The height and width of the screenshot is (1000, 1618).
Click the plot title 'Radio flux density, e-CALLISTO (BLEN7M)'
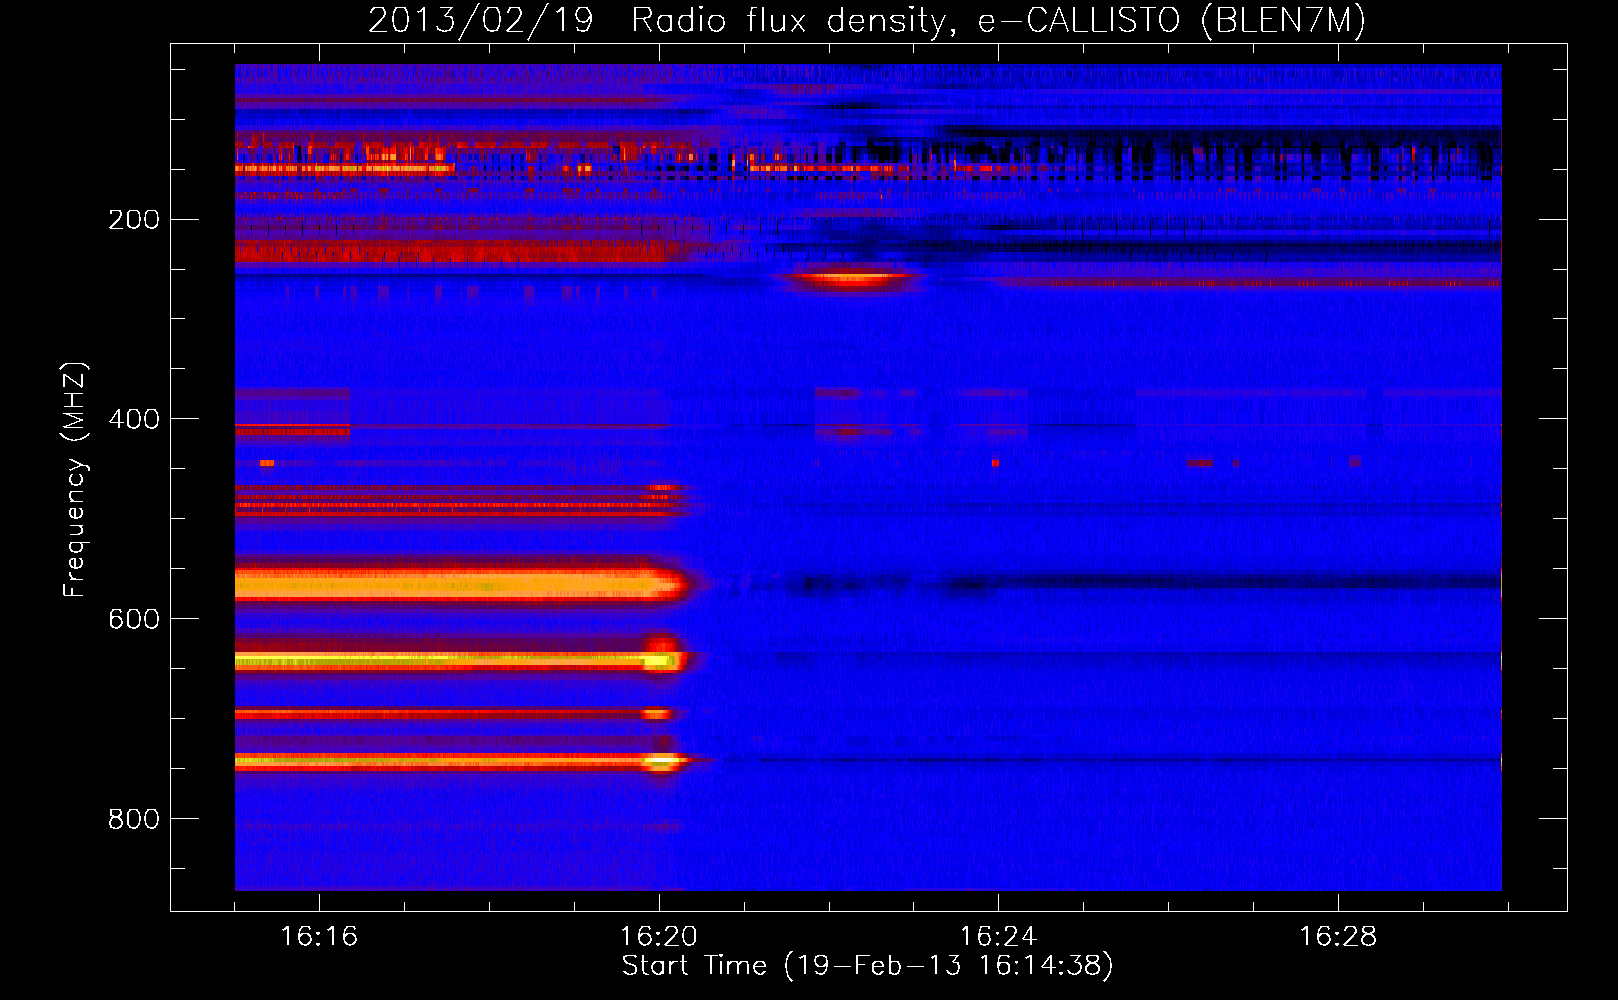coord(998,20)
